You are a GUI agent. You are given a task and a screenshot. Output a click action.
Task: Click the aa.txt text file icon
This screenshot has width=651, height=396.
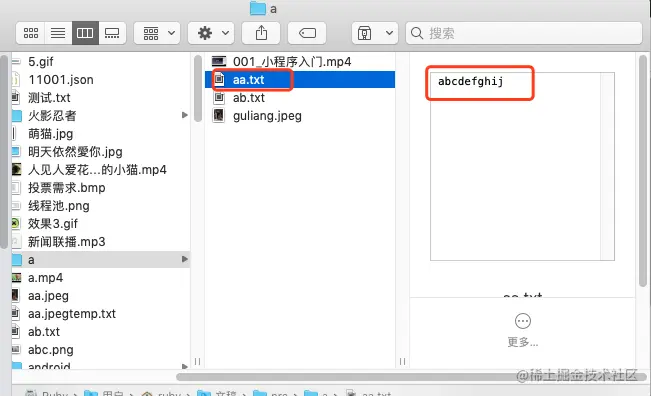point(219,79)
